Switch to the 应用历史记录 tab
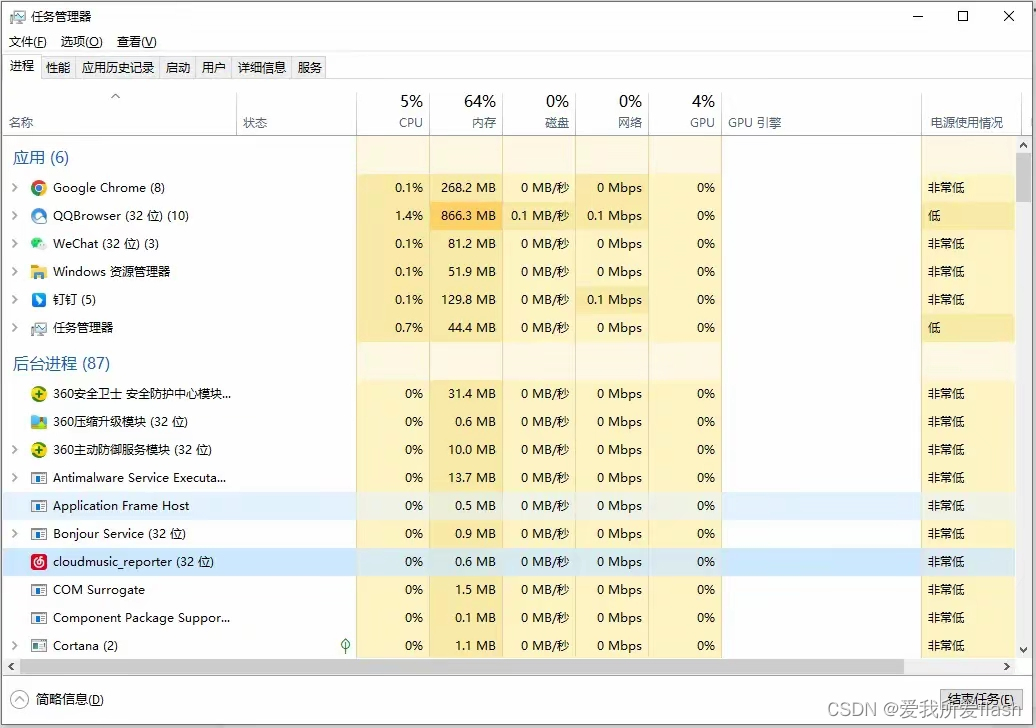 (x=118, y=67)
